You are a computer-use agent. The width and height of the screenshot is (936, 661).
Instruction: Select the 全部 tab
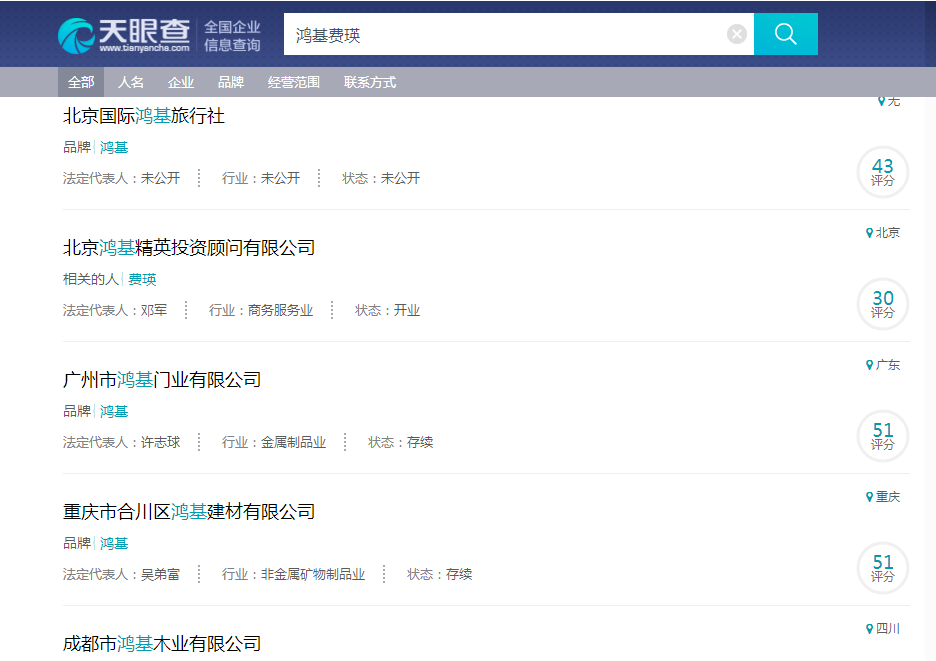pos(81,82)
